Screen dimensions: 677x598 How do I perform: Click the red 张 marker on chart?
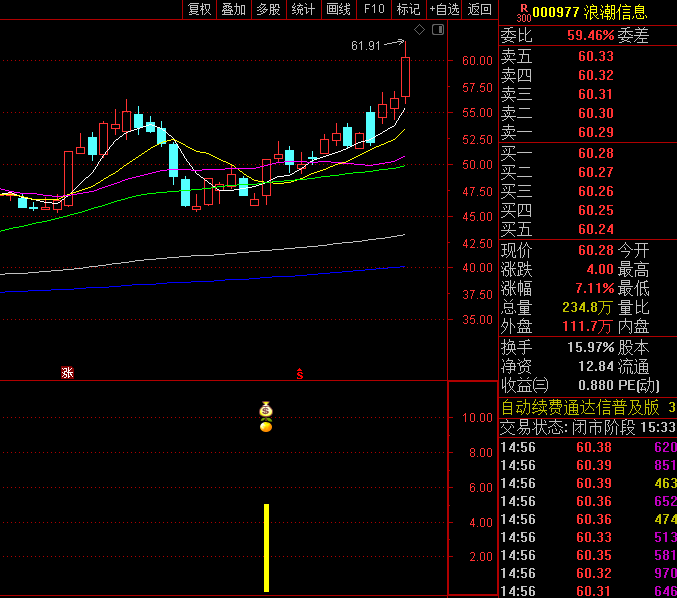67,372
